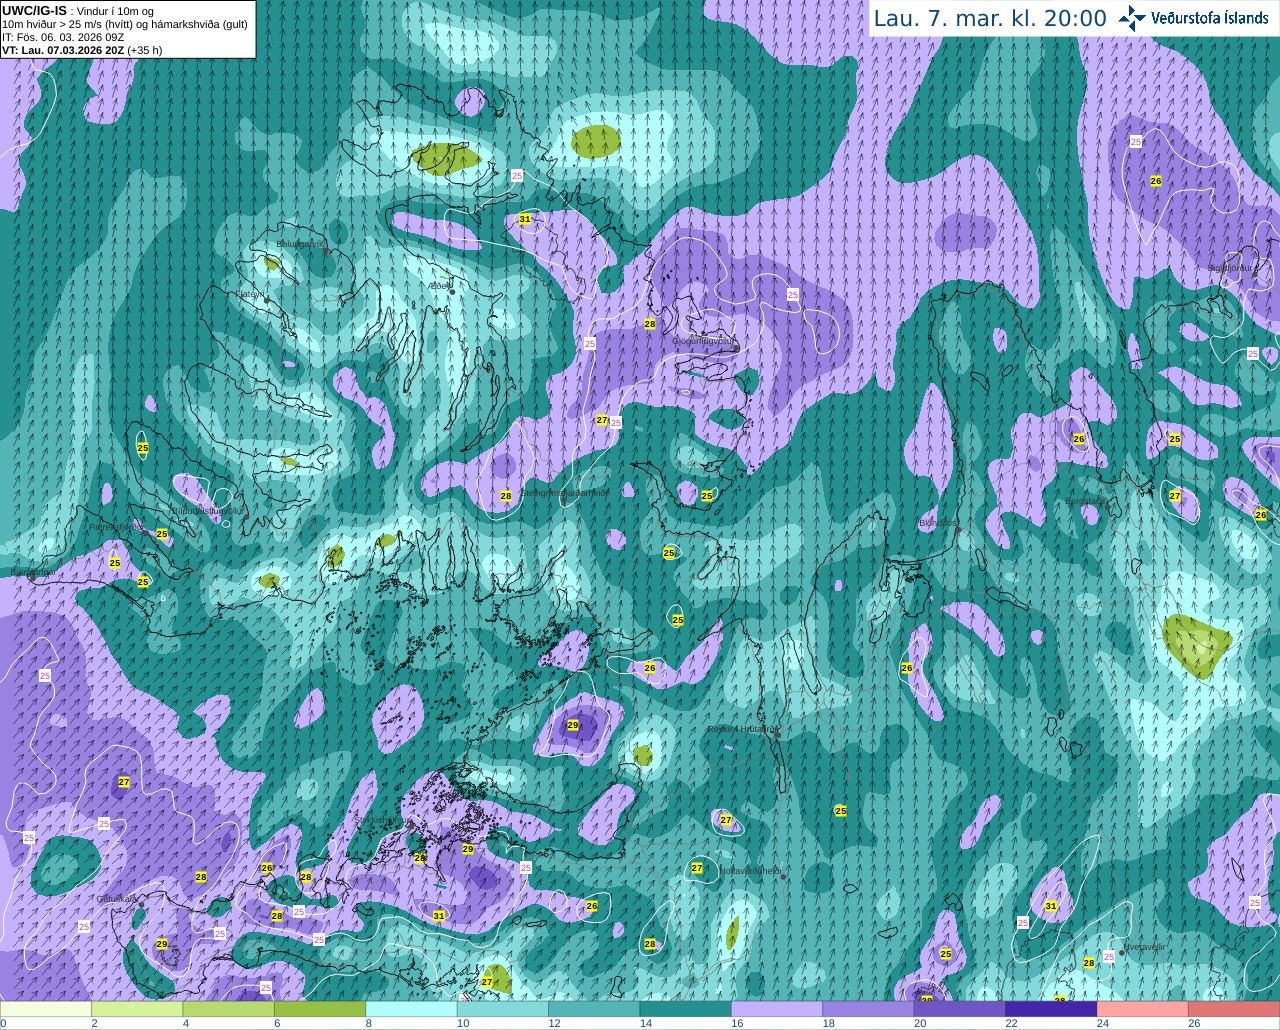Click the 16–18 m/s lavender legend swatch
Image resolution: width=1280 pixels, height=1030 pixels.
[777, 1009]
